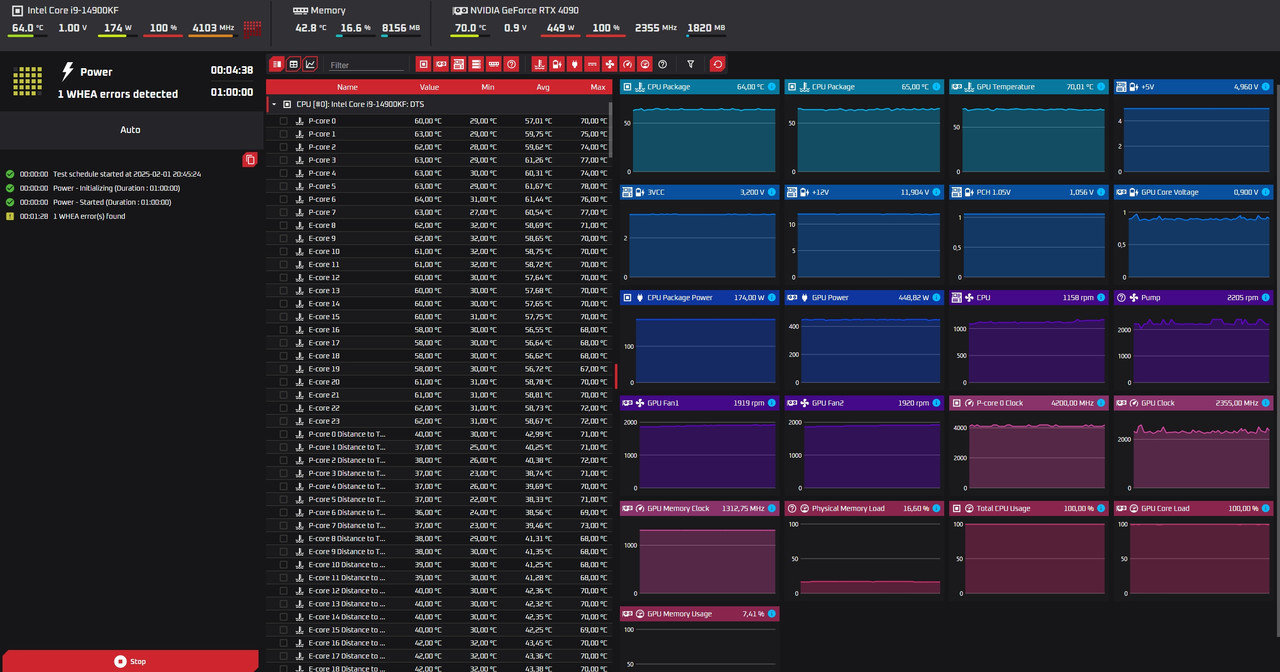Switch to combined table and graphs view
Viewport: 1280px width, 672px height.
[277, 64]
